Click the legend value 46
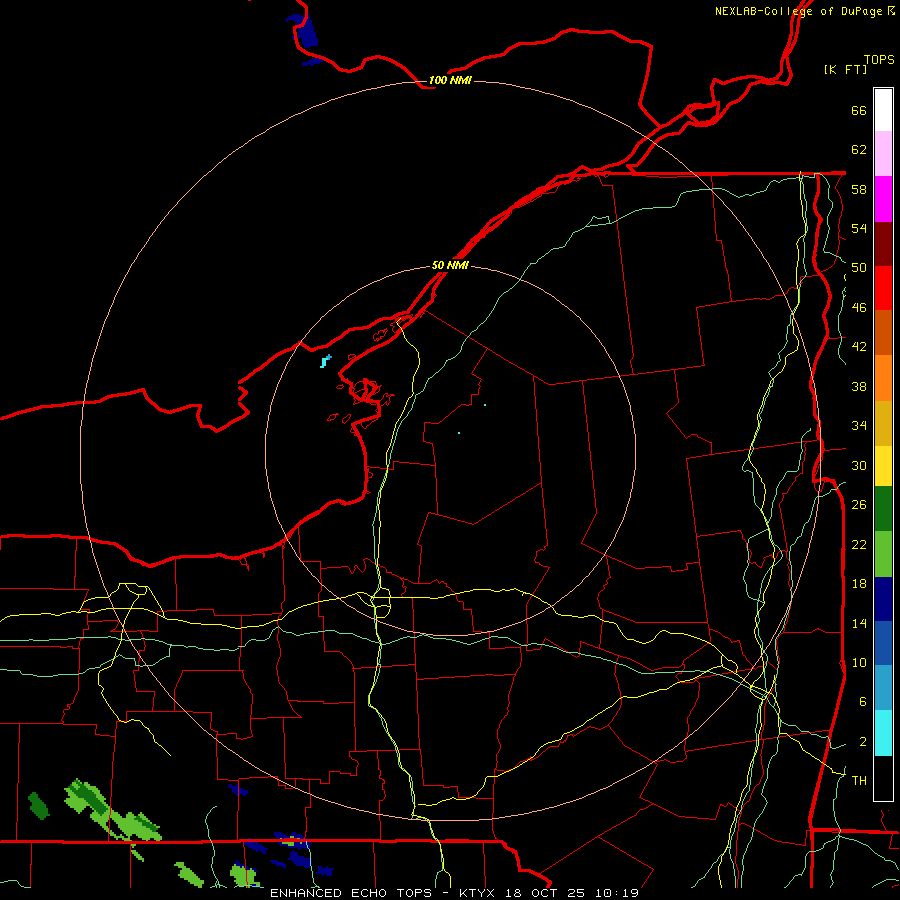 859,308
